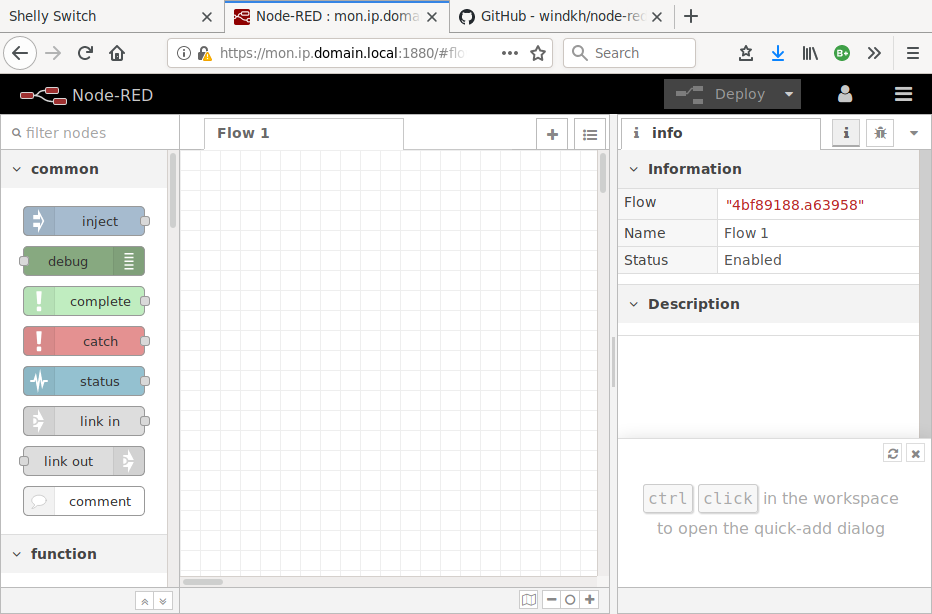Screen dimensions: 932x614
Task: Open page actions ellipsis menu
Action: tap(510, 53)
